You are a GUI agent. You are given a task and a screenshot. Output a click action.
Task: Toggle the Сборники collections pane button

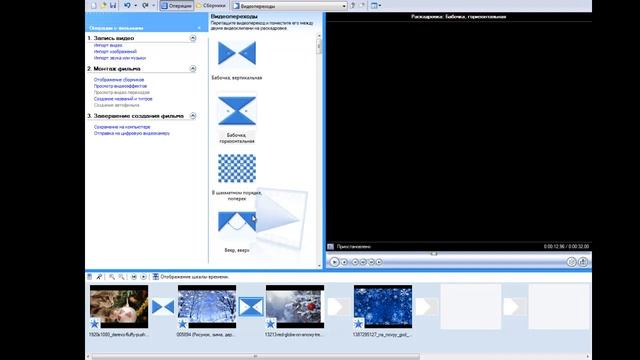[x=211, y=6]
